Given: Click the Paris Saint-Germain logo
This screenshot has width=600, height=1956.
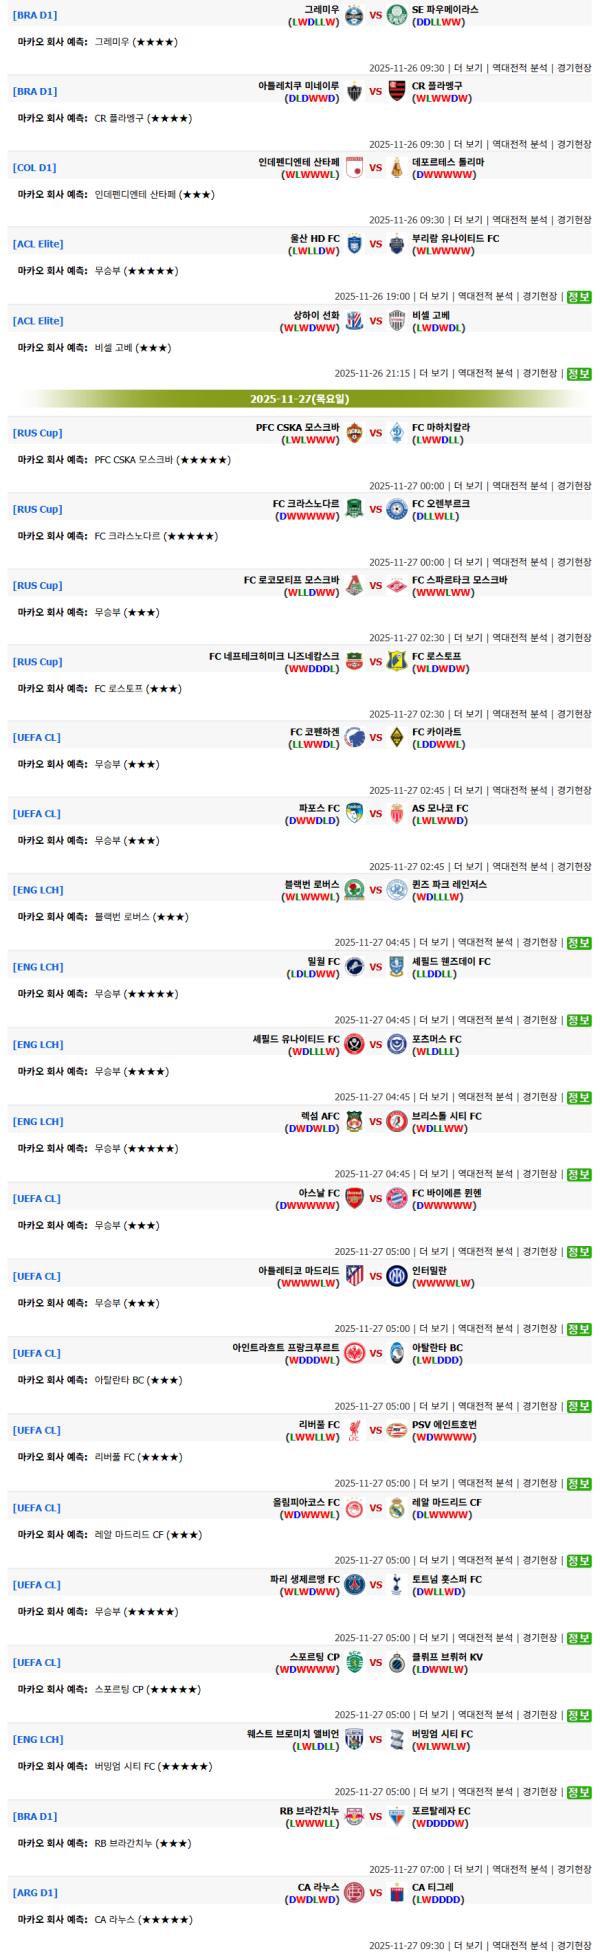Looking at the screenshot, I should (354, 1585).
